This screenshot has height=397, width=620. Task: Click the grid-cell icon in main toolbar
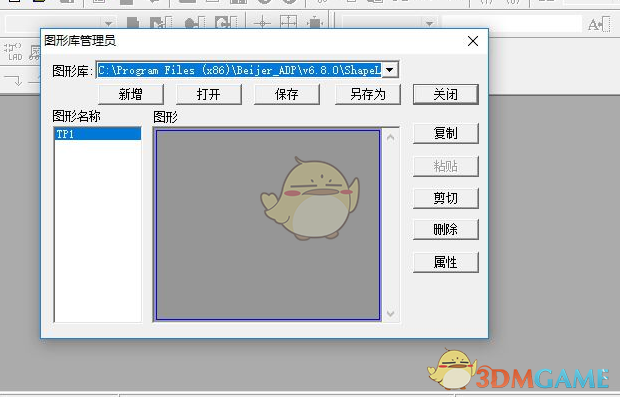click(289, 22)
